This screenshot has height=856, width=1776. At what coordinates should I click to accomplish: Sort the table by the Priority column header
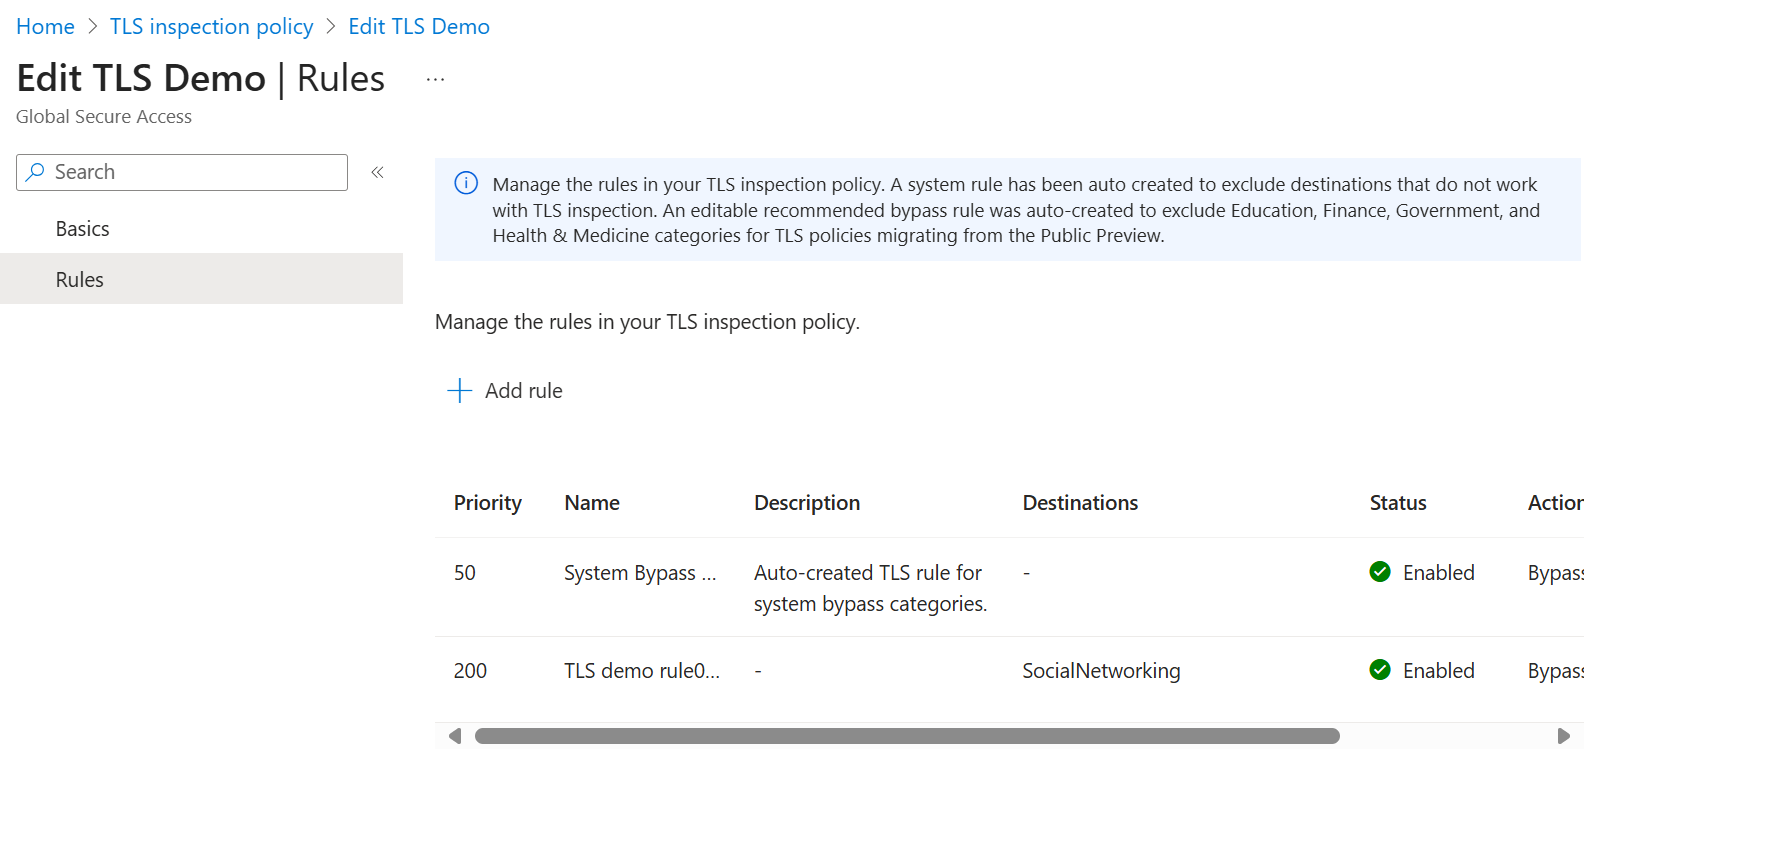(487, 503)
